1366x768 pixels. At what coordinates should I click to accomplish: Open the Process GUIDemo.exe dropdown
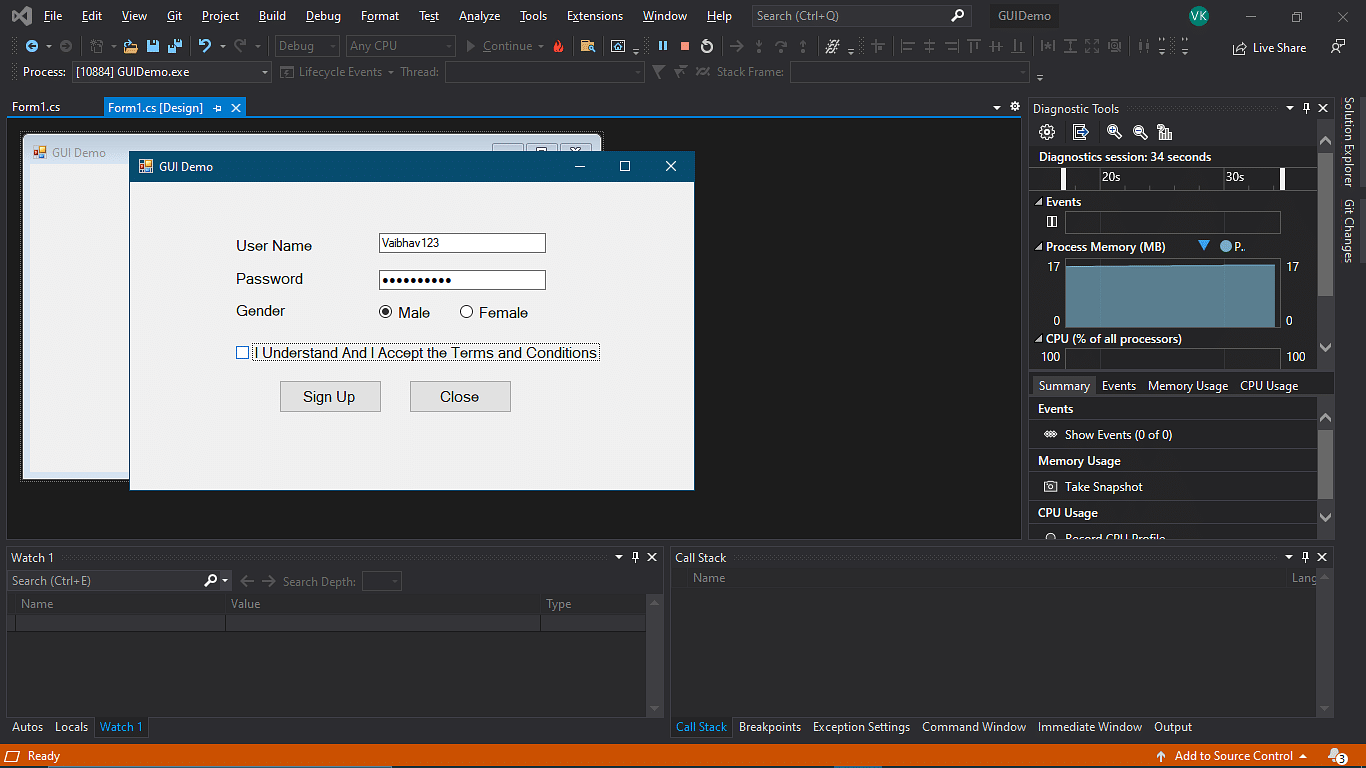click(x=172, y=72)
